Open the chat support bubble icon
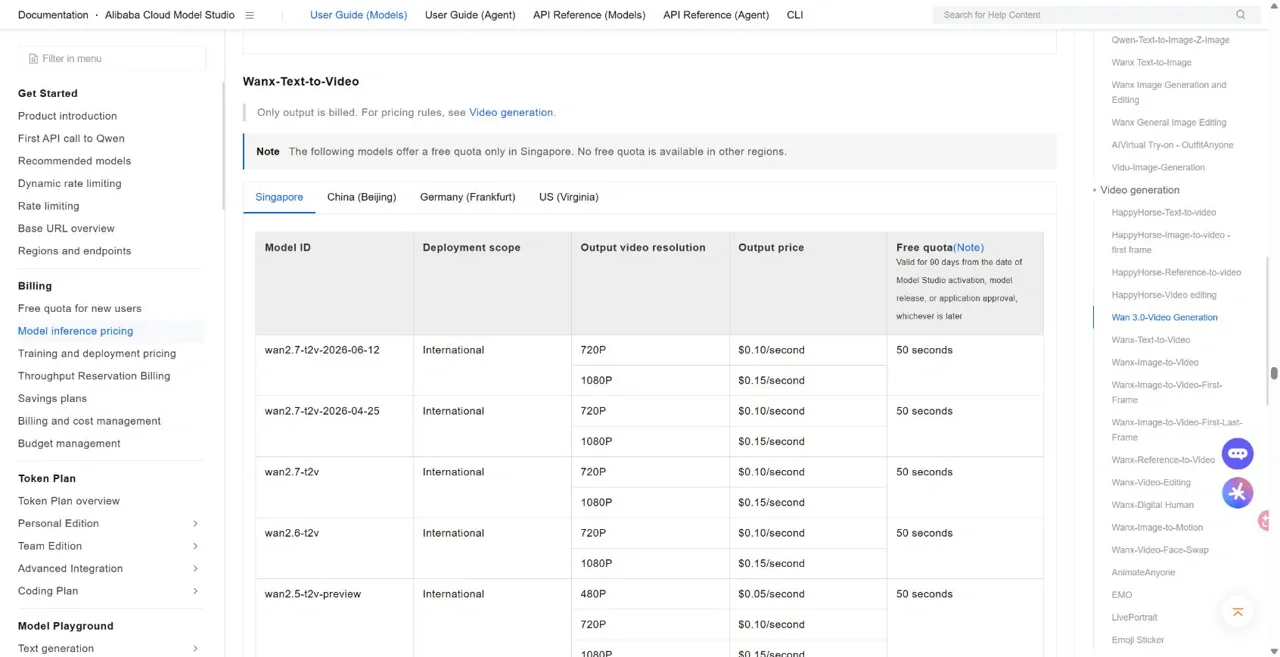 pos(1238,454)
